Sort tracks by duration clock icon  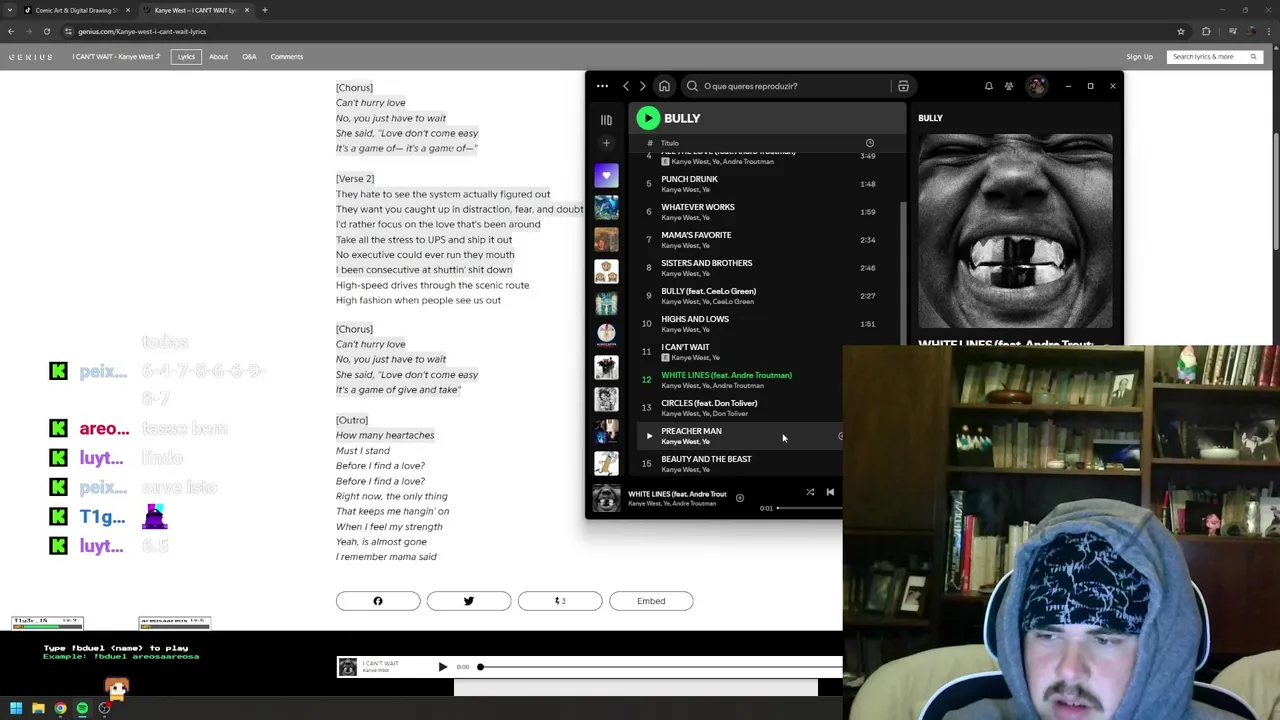point(869,143)
